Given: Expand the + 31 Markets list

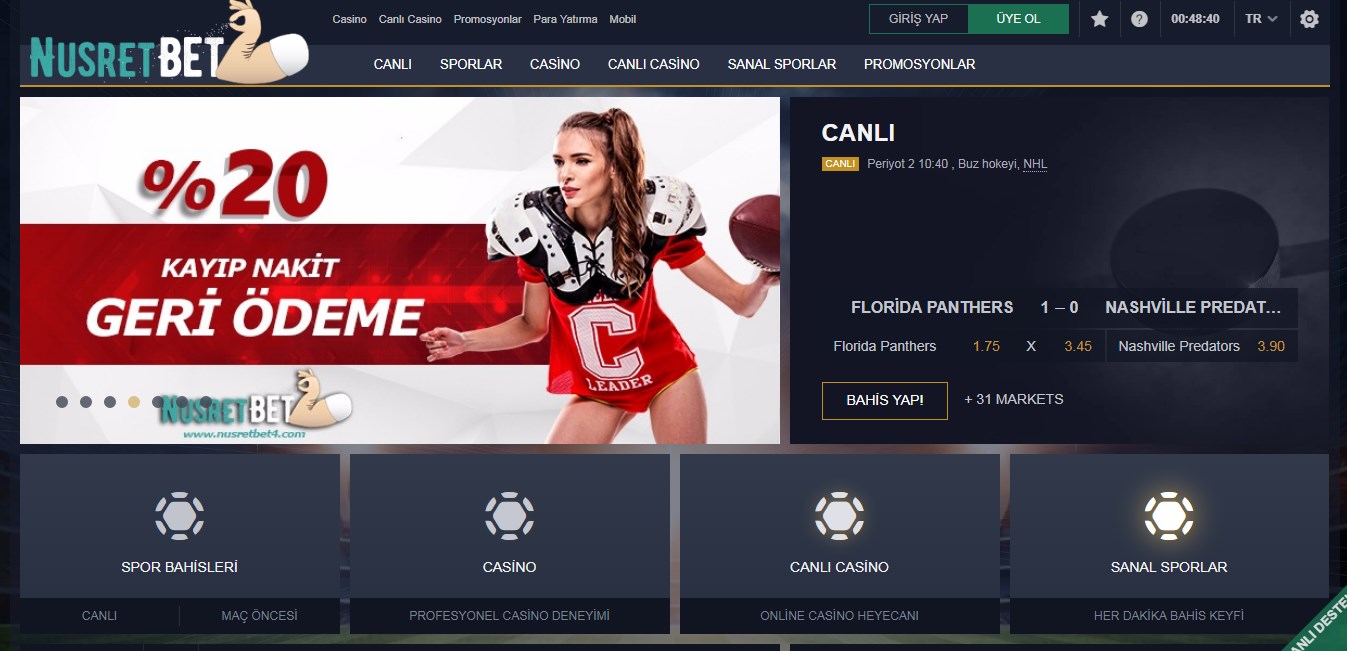Looking at the screenshot, I should (x=1013, y=399).
